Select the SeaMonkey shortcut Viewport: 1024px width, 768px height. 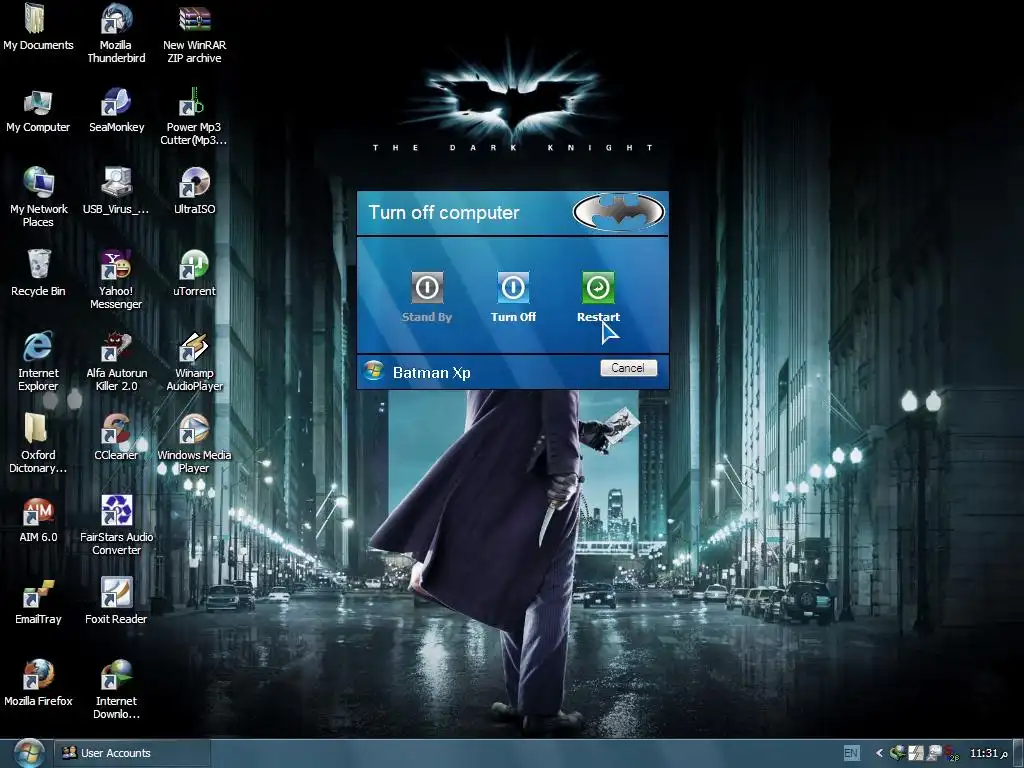click(116, 111)
